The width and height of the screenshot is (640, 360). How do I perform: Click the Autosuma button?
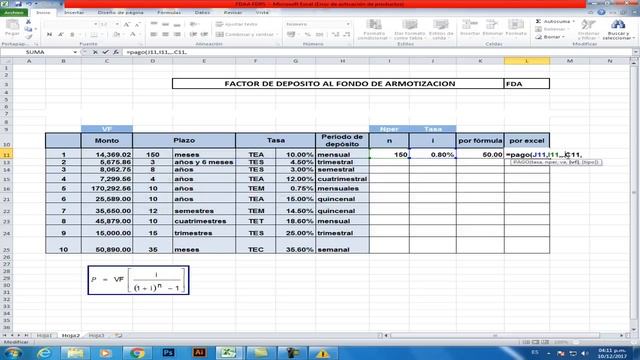coord(555,21)
